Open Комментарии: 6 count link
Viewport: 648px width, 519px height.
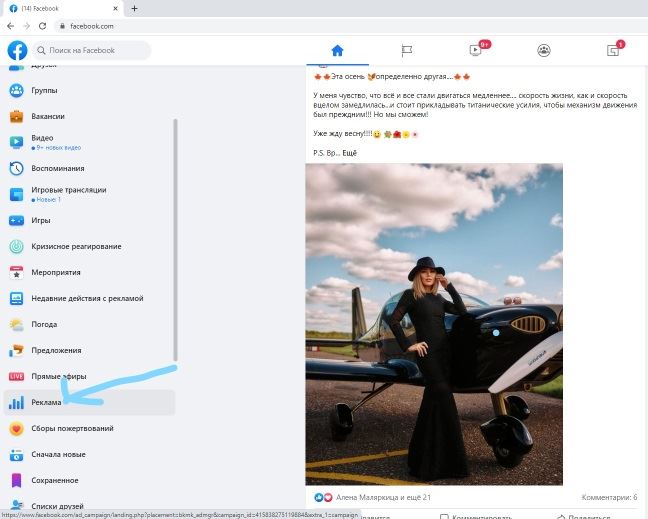click(x=609, y=498)
